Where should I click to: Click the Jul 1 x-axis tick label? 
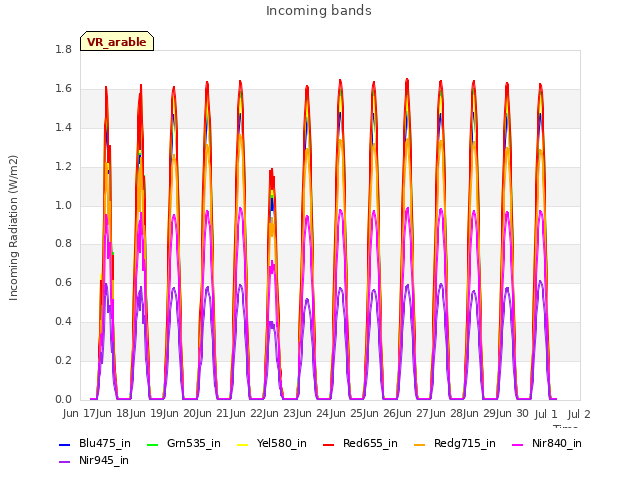point(546,414)
